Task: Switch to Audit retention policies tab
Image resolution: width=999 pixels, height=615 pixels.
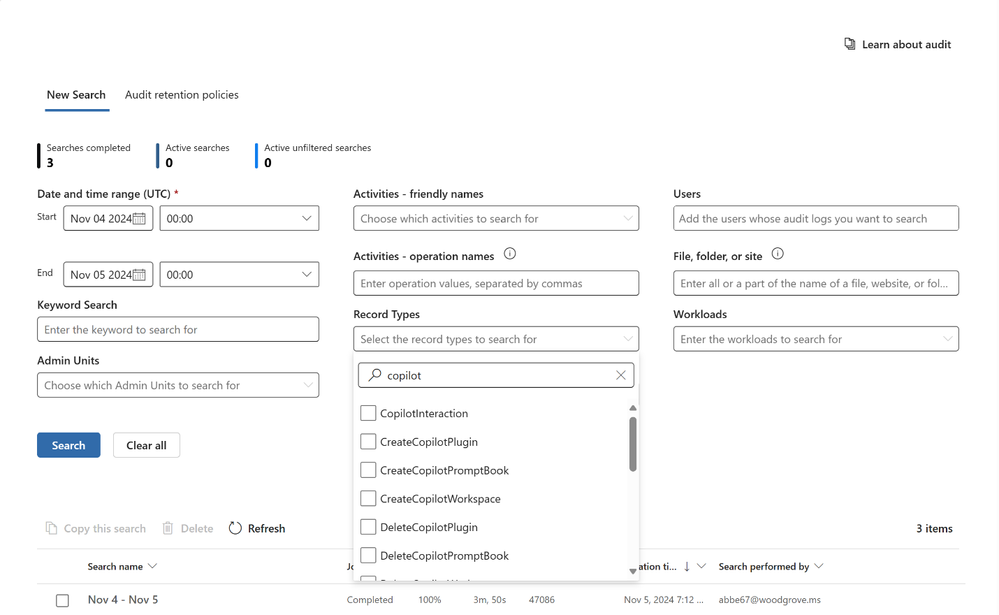Action: (x=182, y=95)
